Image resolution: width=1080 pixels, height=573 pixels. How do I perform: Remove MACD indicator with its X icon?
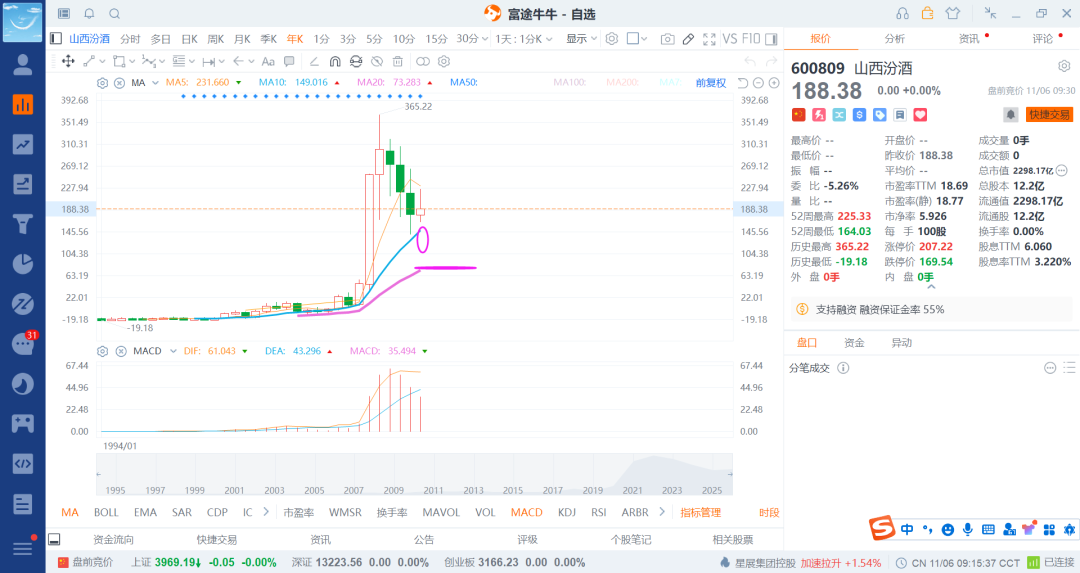pos(121,351)
